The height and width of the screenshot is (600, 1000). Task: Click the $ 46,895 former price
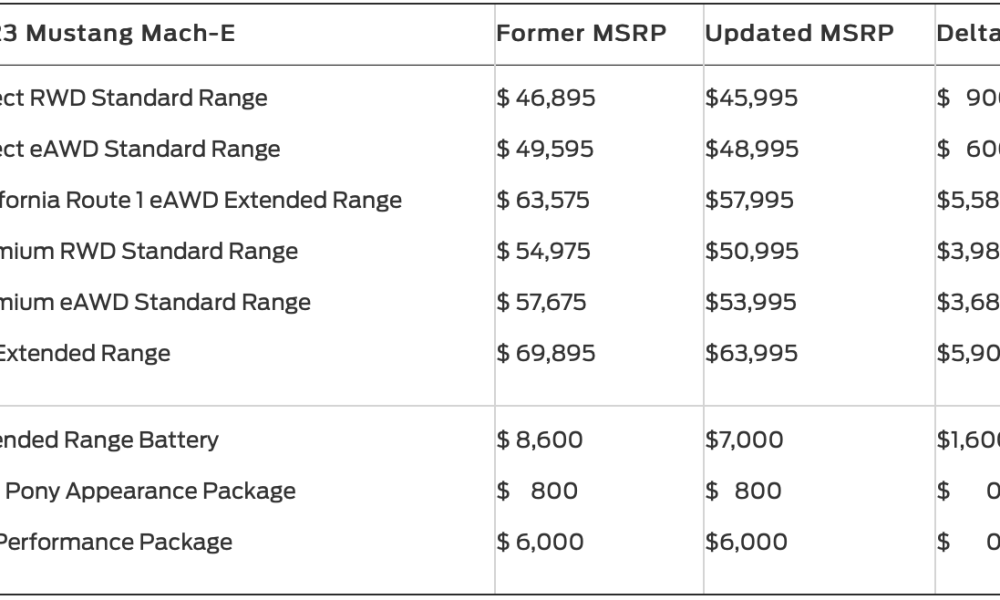pyautogui.click(x=545, y=98)
